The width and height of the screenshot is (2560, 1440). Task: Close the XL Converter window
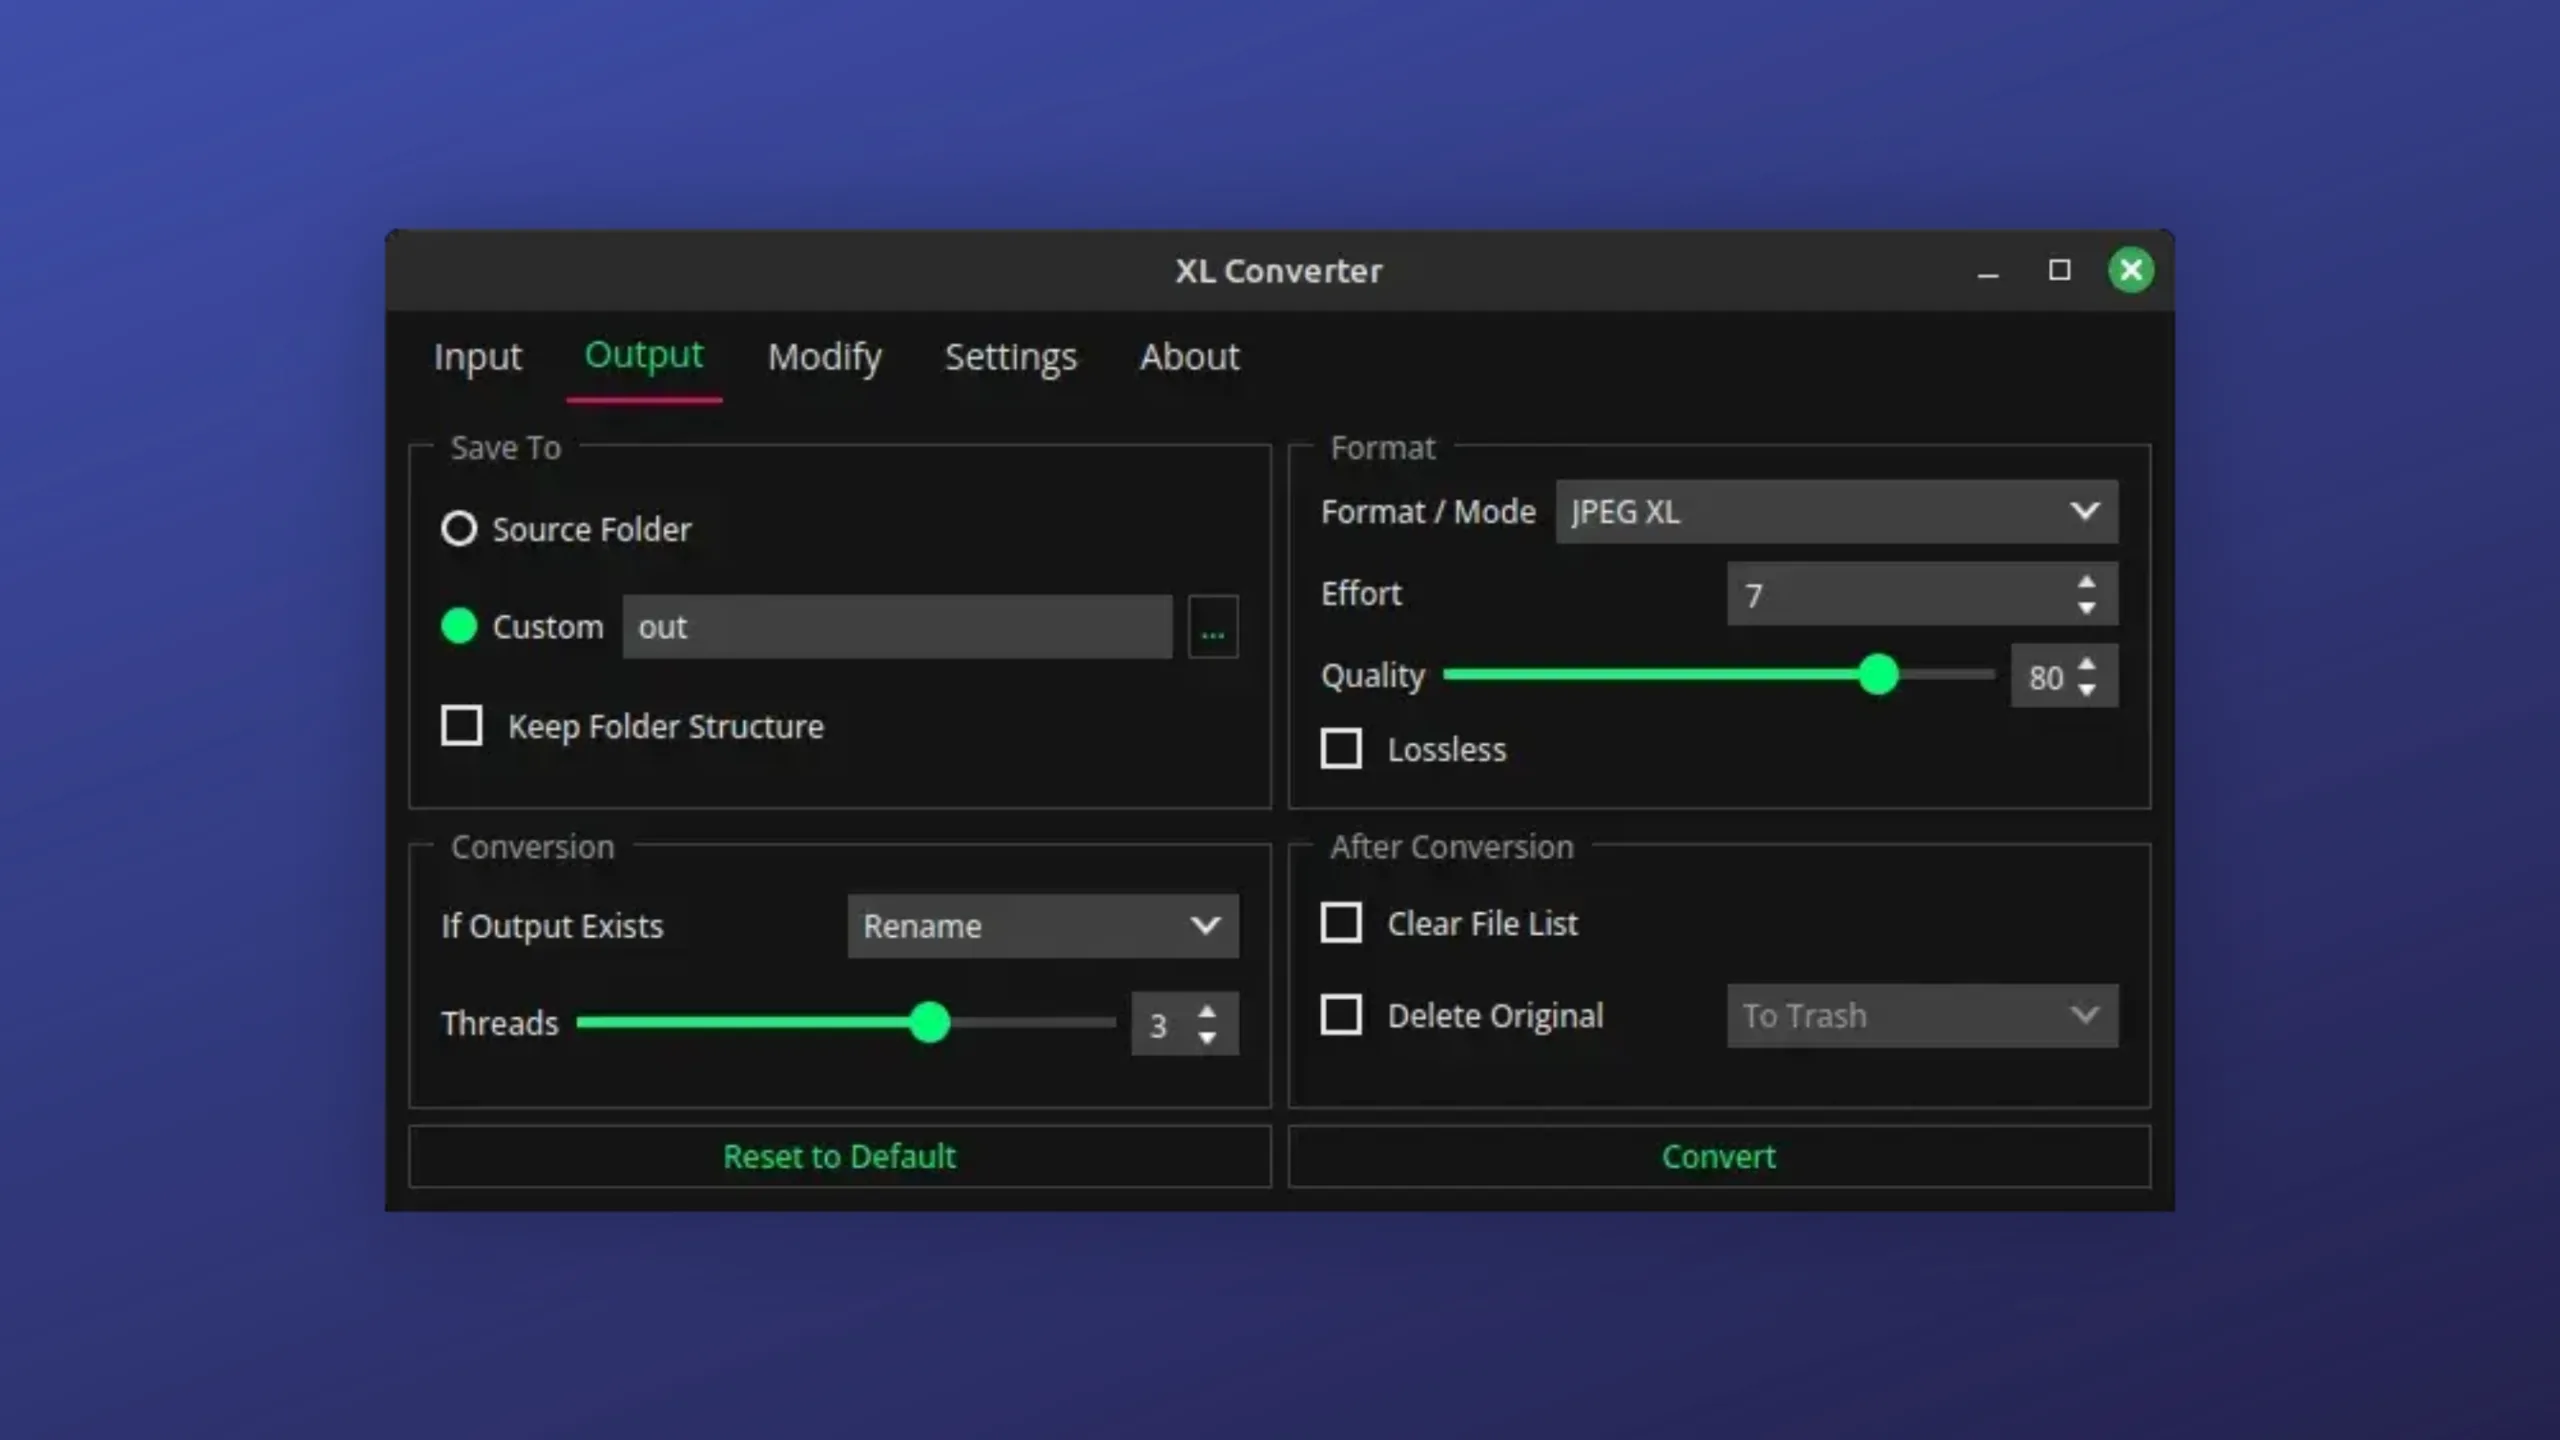[2131, 270]
